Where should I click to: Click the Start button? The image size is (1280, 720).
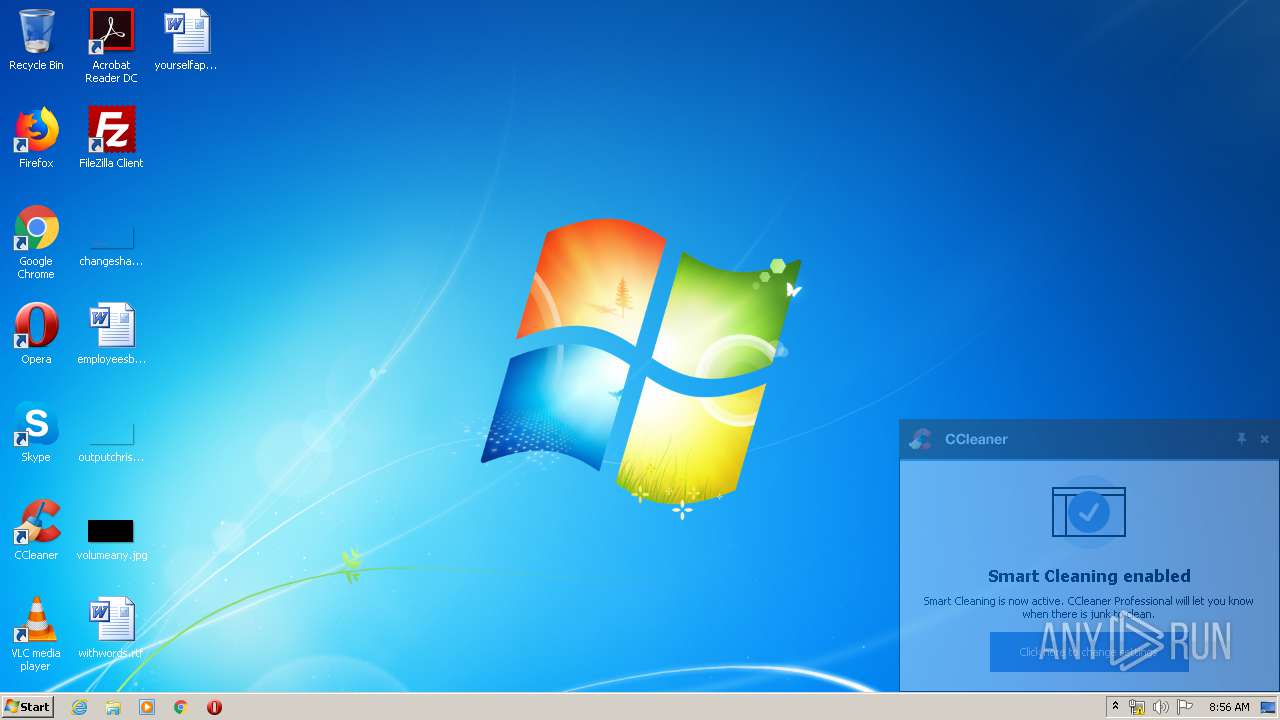click(27, 707)
